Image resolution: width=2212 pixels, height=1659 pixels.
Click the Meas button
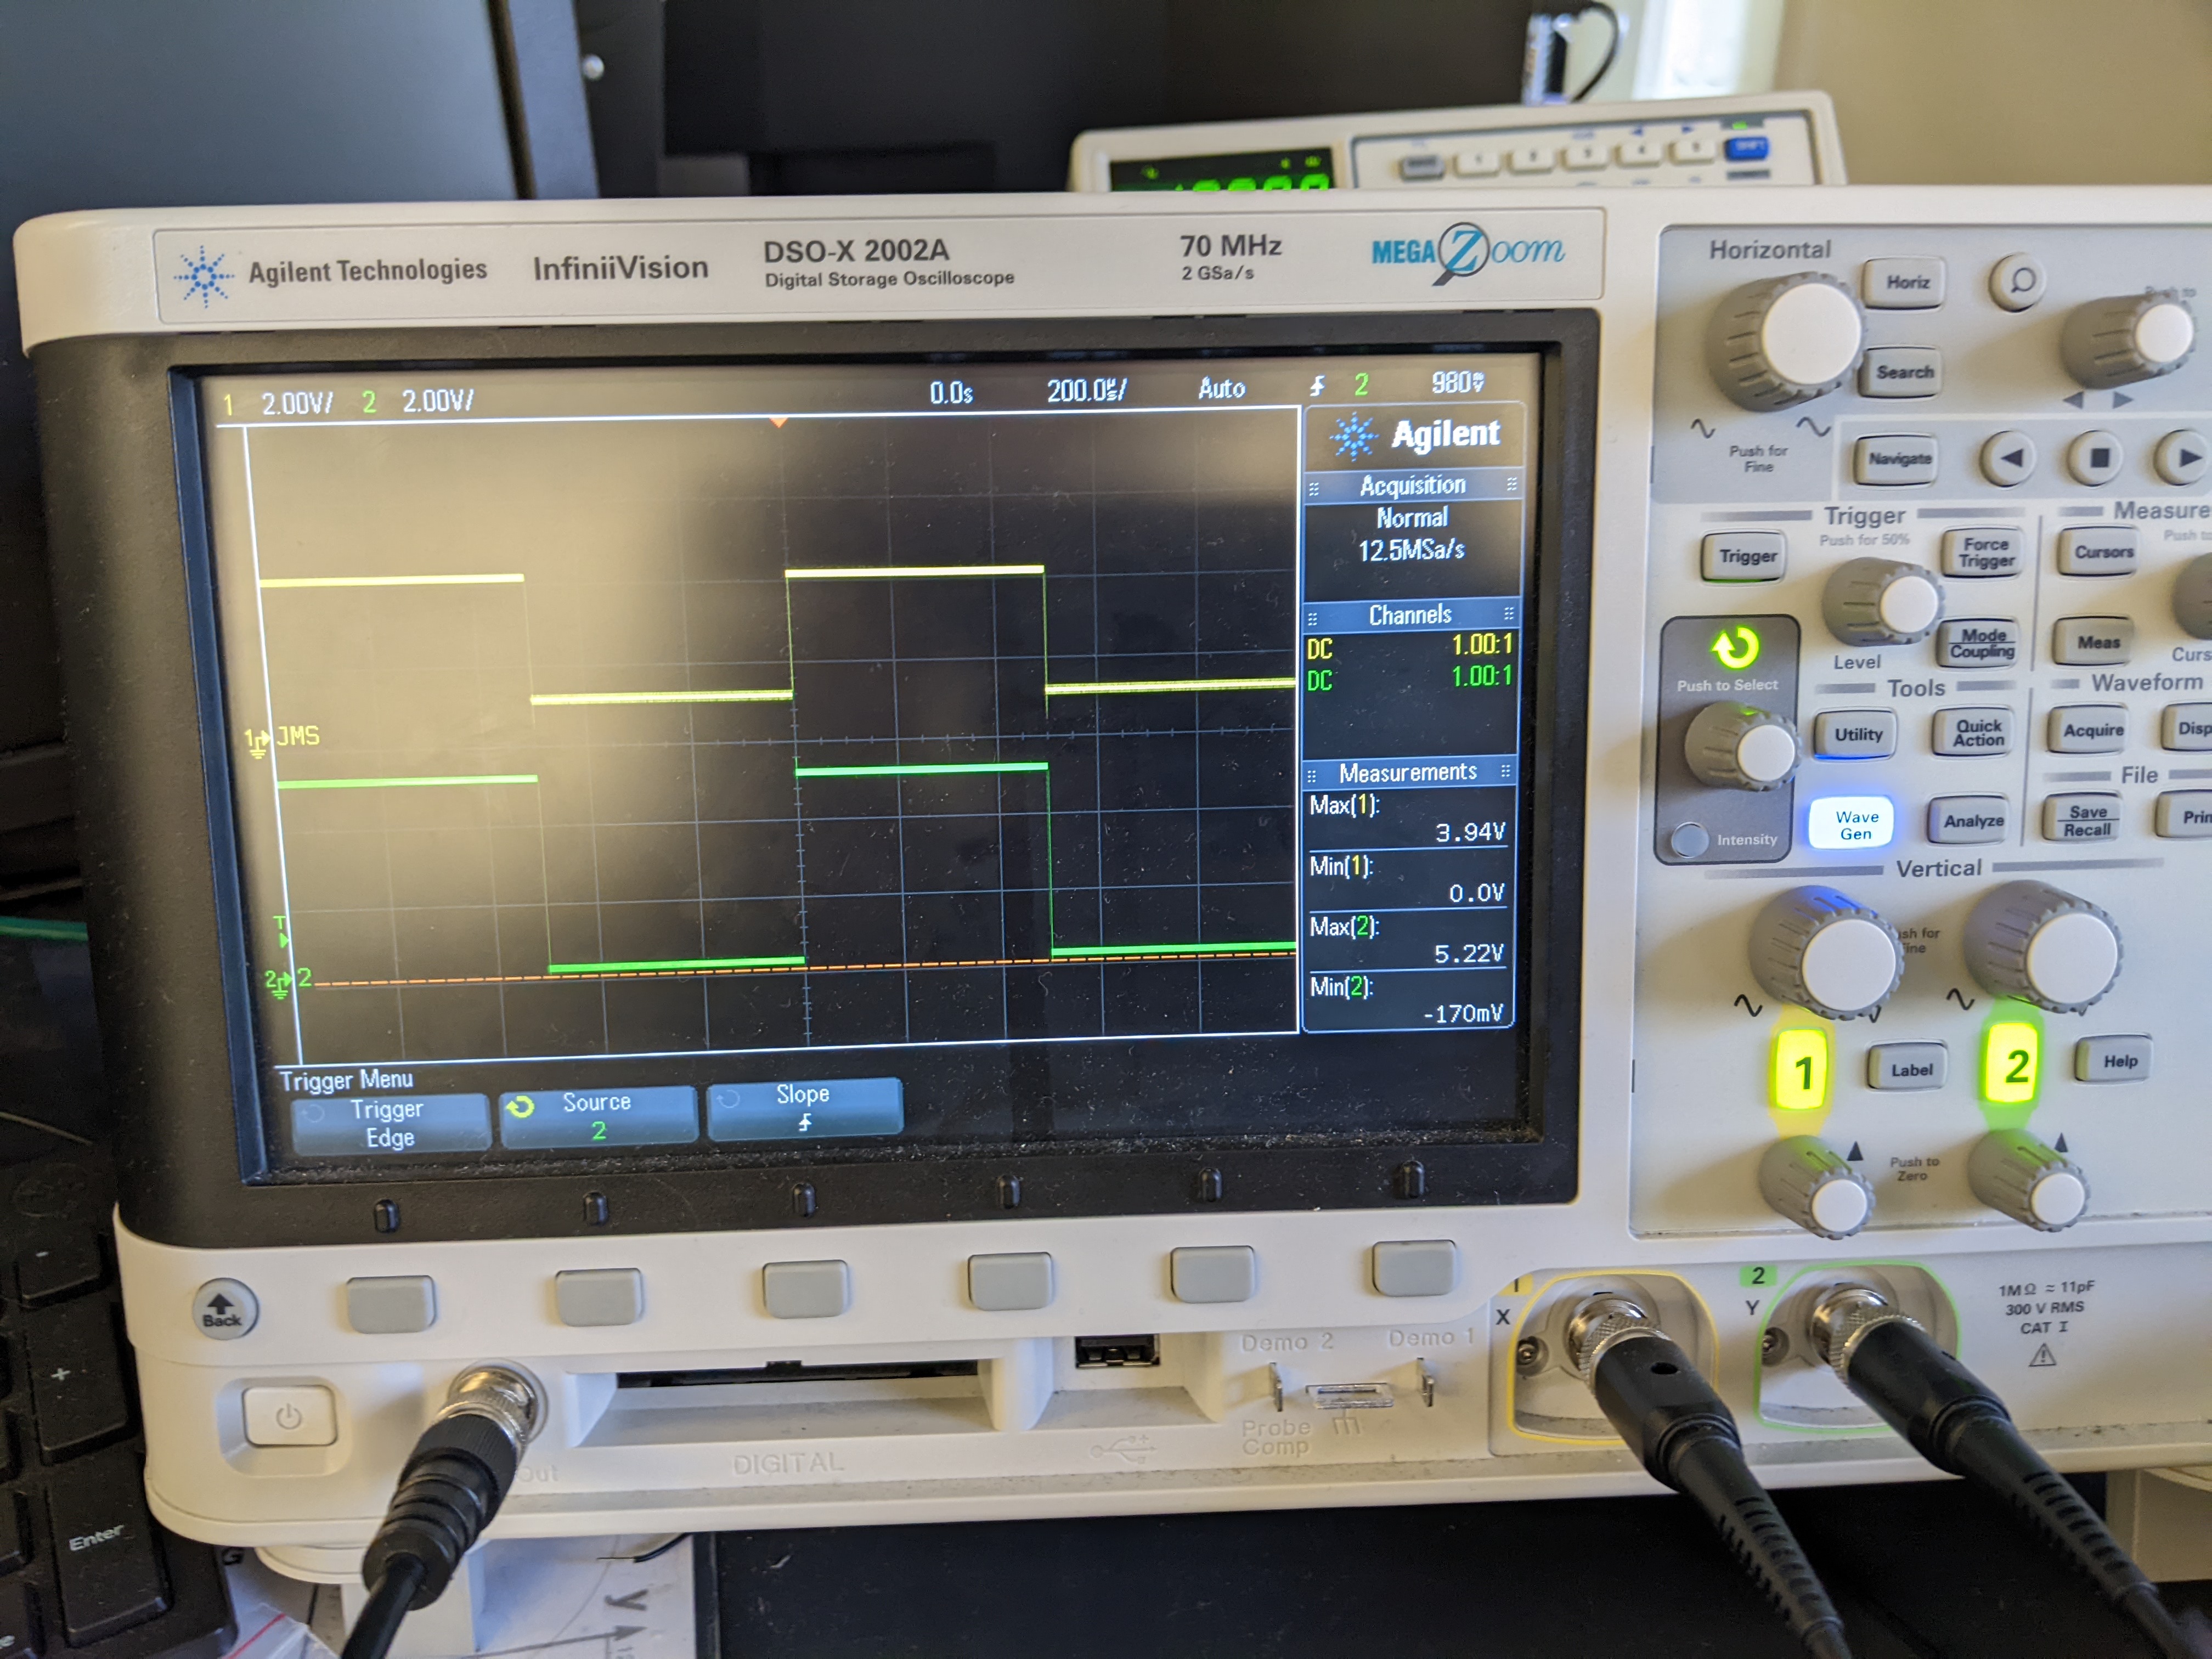2098,642
